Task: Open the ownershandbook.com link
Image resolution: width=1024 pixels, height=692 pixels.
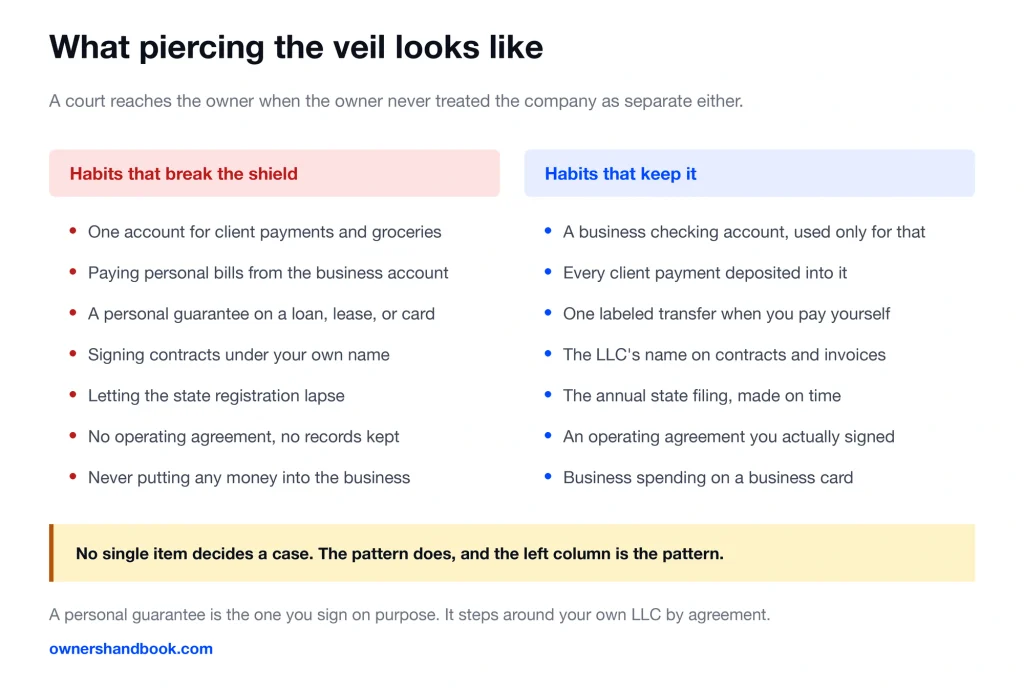Action: coord(131,649)
